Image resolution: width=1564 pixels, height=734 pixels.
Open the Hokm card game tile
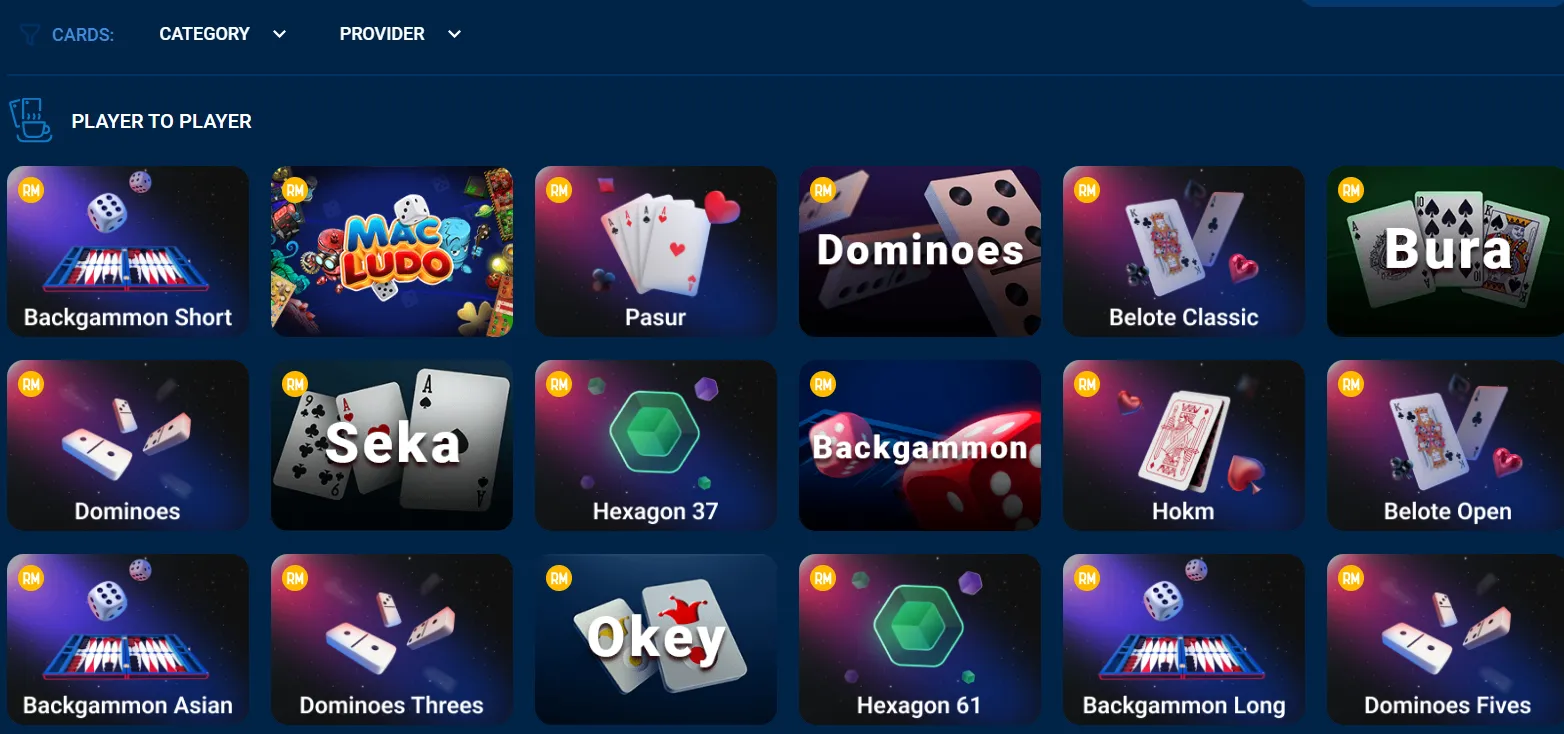[1184, 445]
